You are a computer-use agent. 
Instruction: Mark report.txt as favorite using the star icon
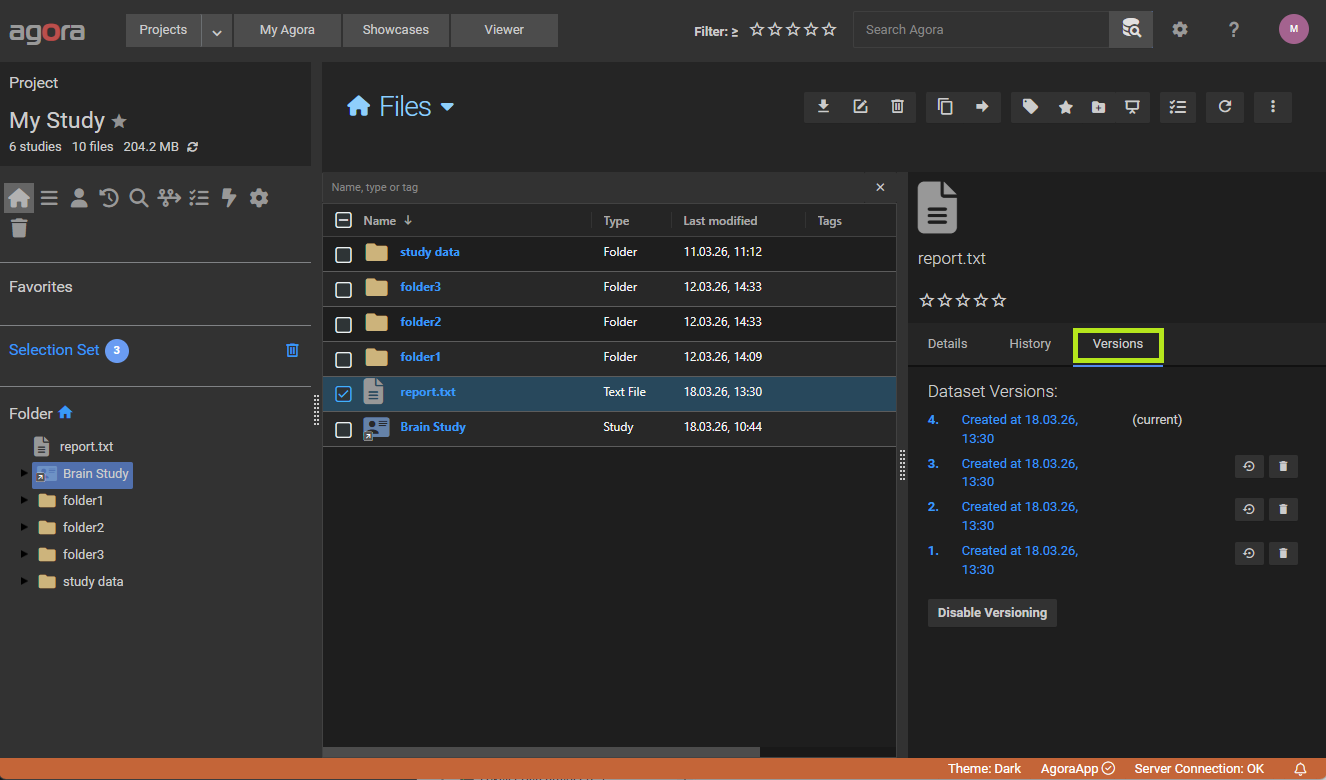pyautogui.click(x=1065, y=107)
